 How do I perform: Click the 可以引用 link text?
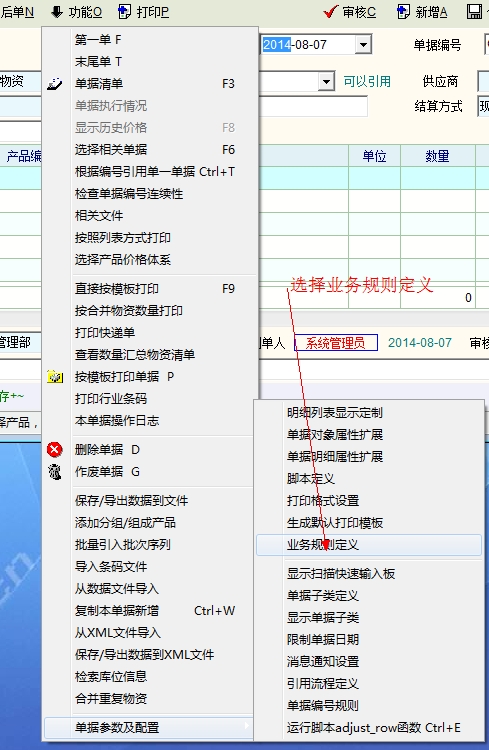pos(367,82)
